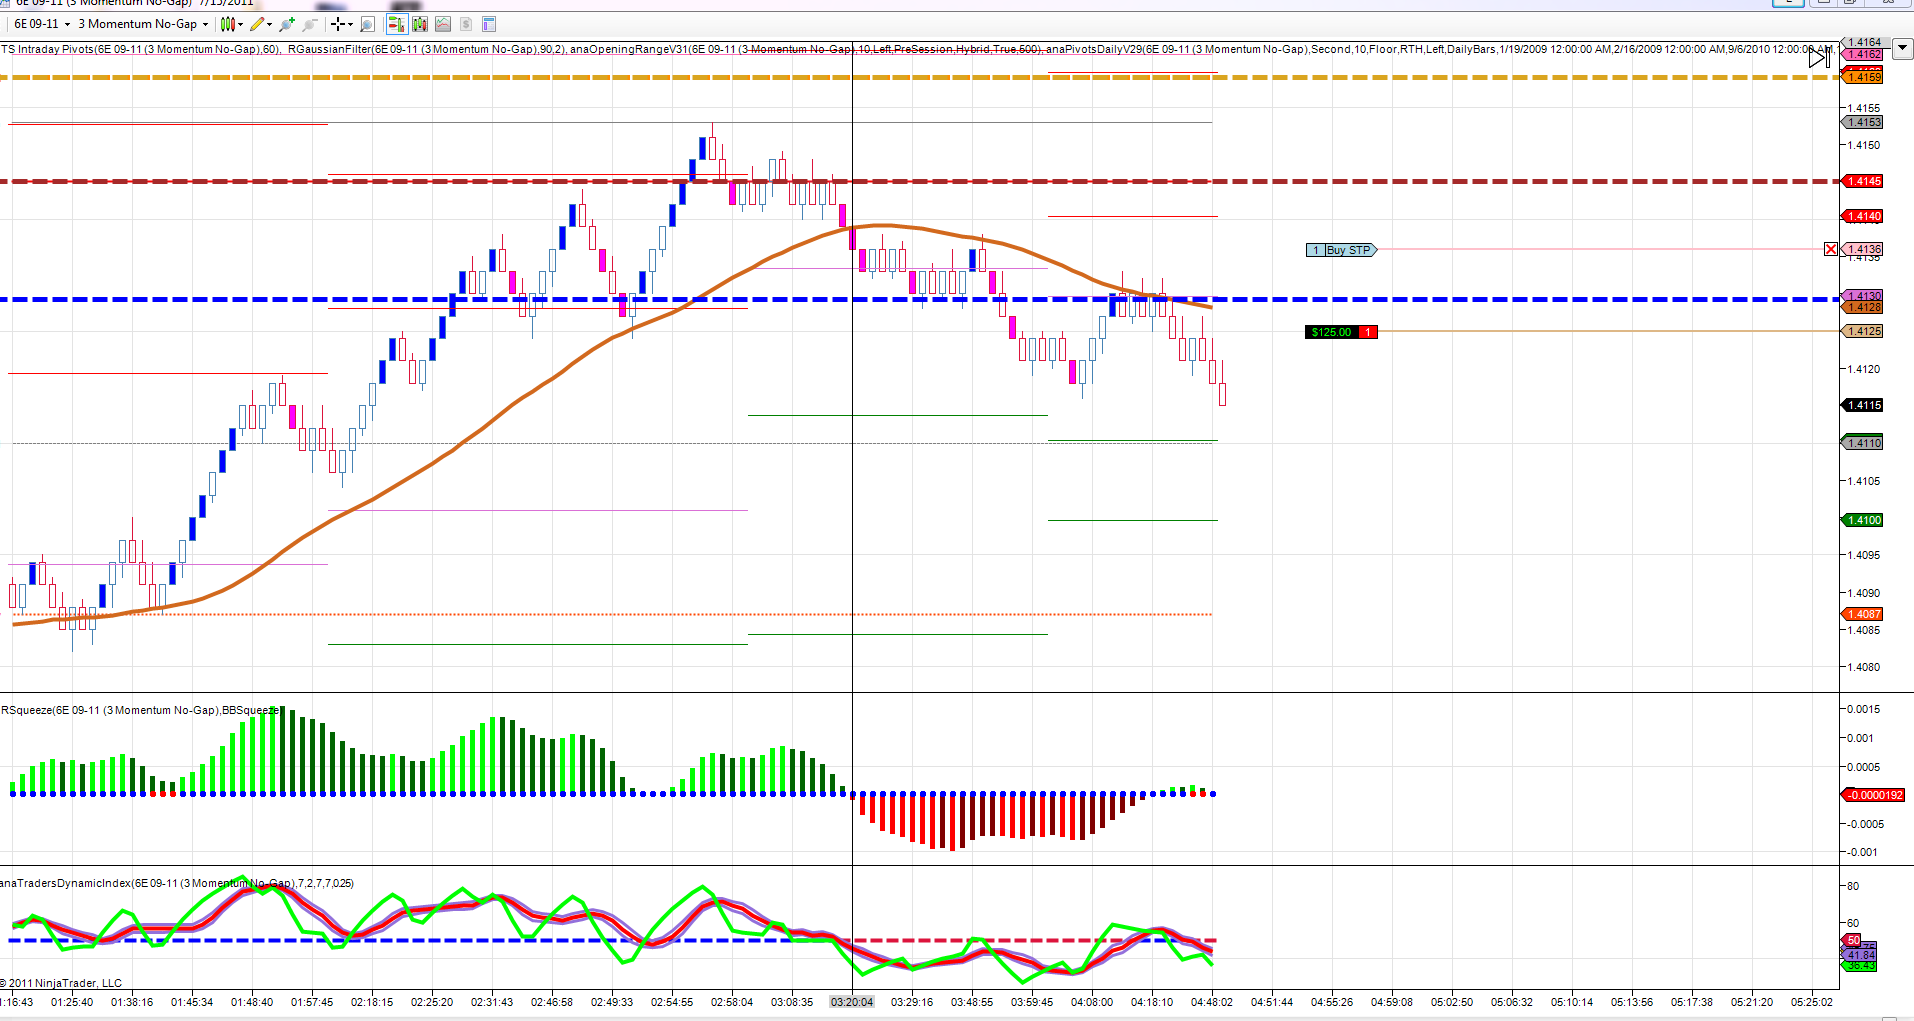This screenshot has height=1021, width=1914.
Task: Click the scroll-to-latest-bar arrow icon
Action: (x=1819, y=58)
